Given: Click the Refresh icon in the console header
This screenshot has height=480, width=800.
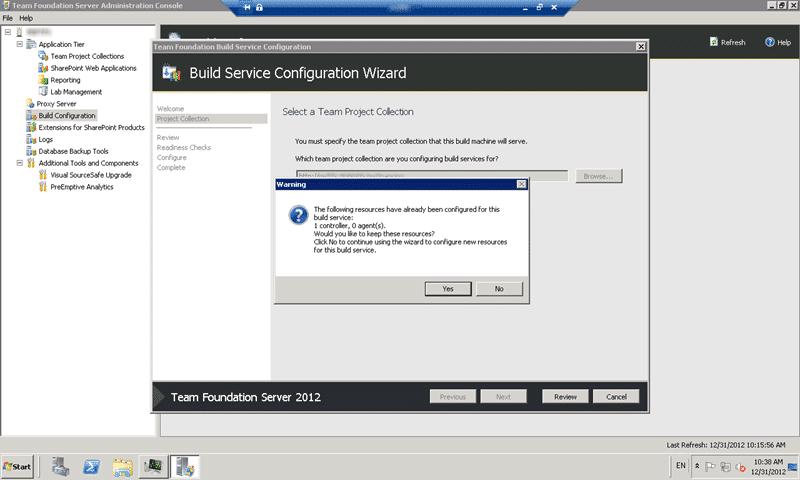Looking at the screenshot, I should tap(714, 42).
